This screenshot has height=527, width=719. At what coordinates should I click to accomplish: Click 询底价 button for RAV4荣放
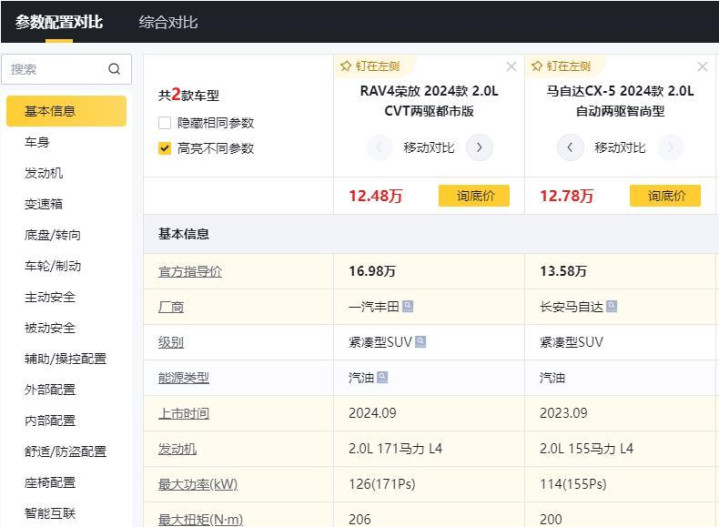point(474,196)
